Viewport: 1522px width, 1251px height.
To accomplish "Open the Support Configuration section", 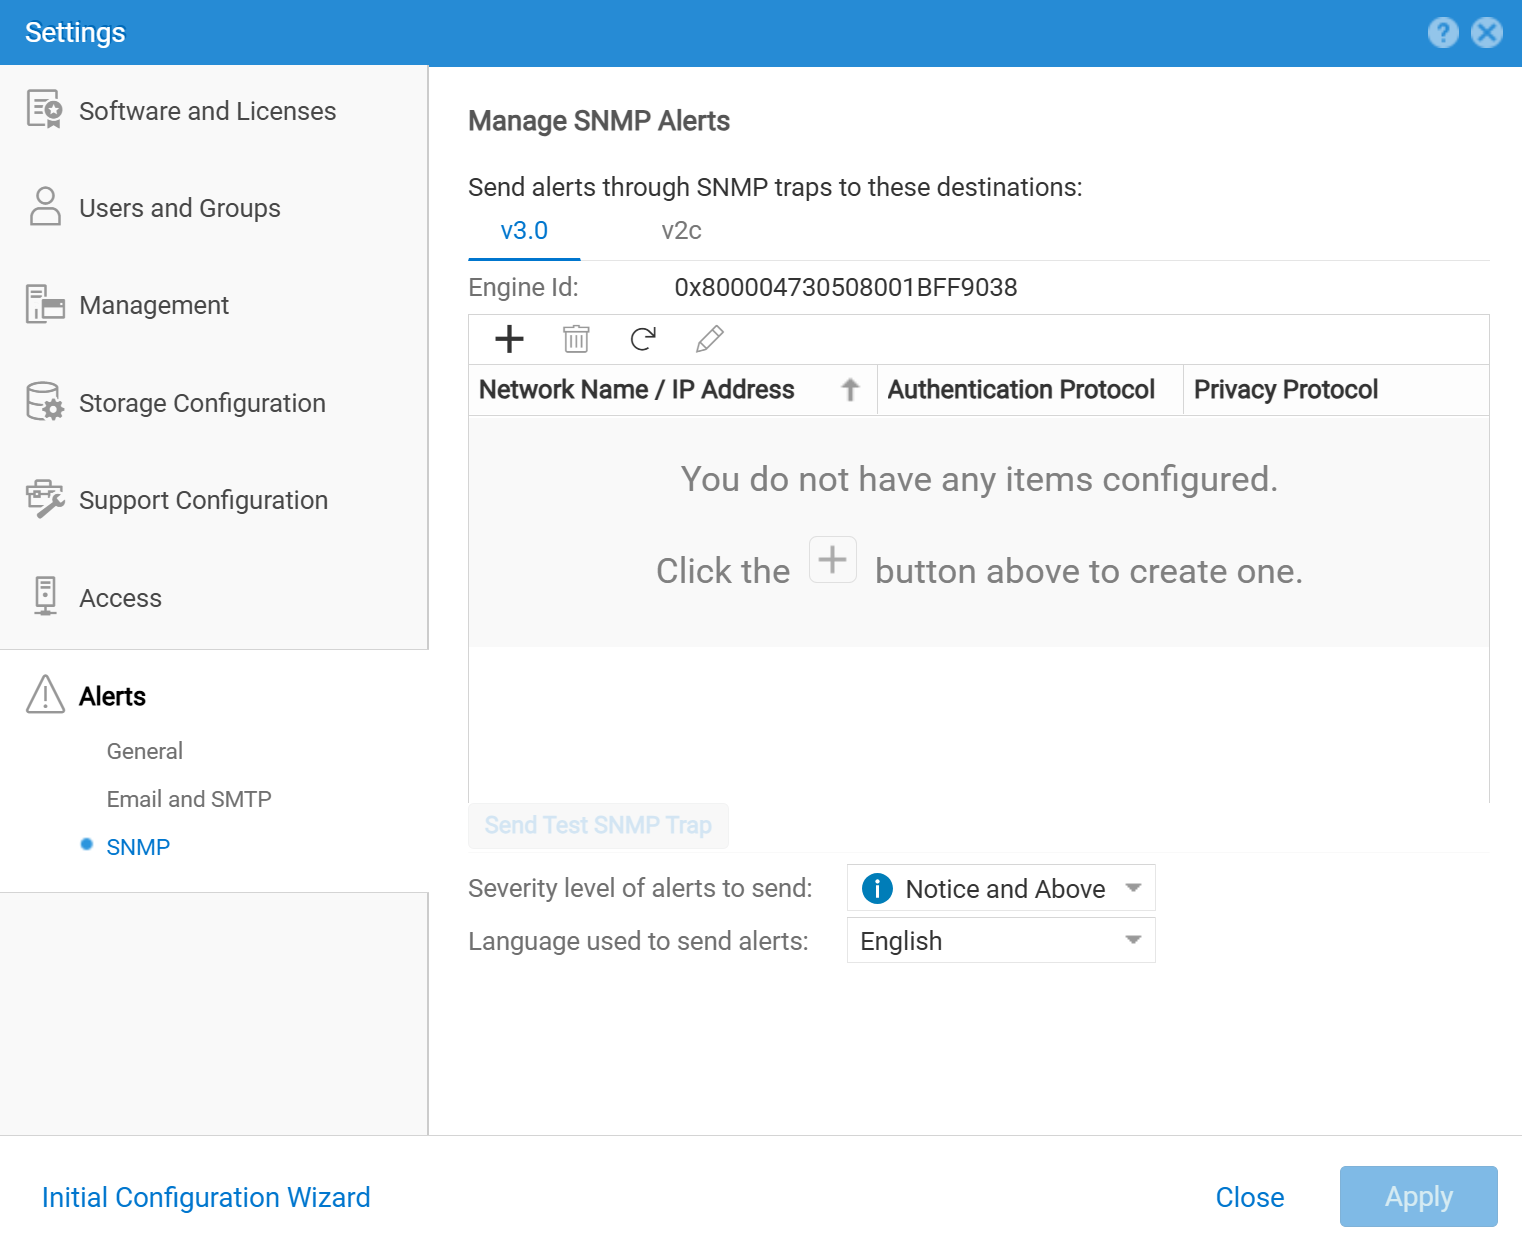I will pyautogui.click(x=203, y=500).
